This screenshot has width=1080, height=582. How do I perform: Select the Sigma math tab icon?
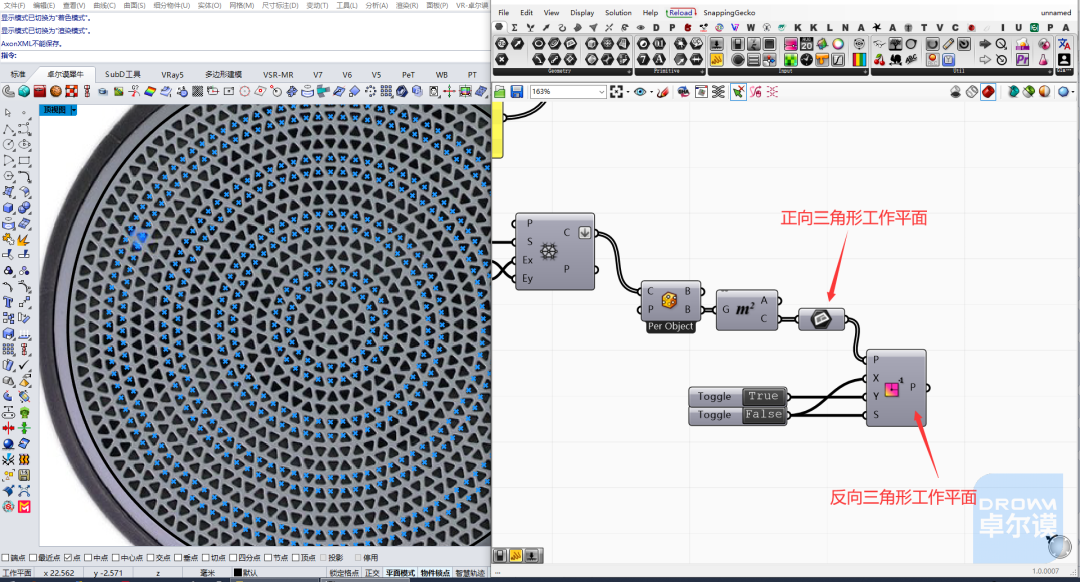coord(515,28)
